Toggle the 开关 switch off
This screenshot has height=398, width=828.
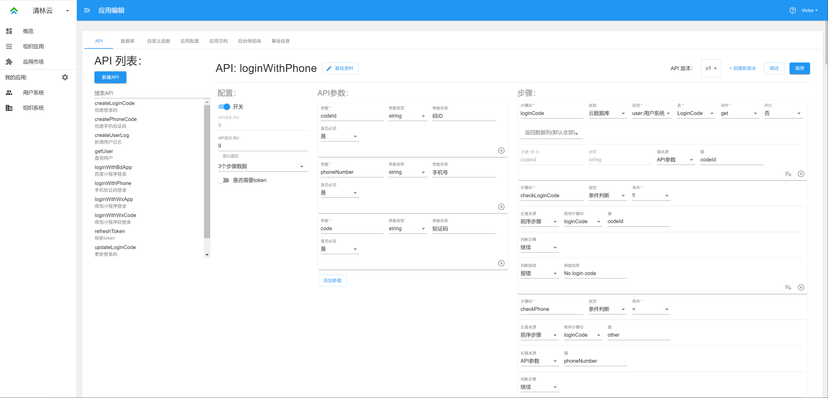[x=224, y=107]
